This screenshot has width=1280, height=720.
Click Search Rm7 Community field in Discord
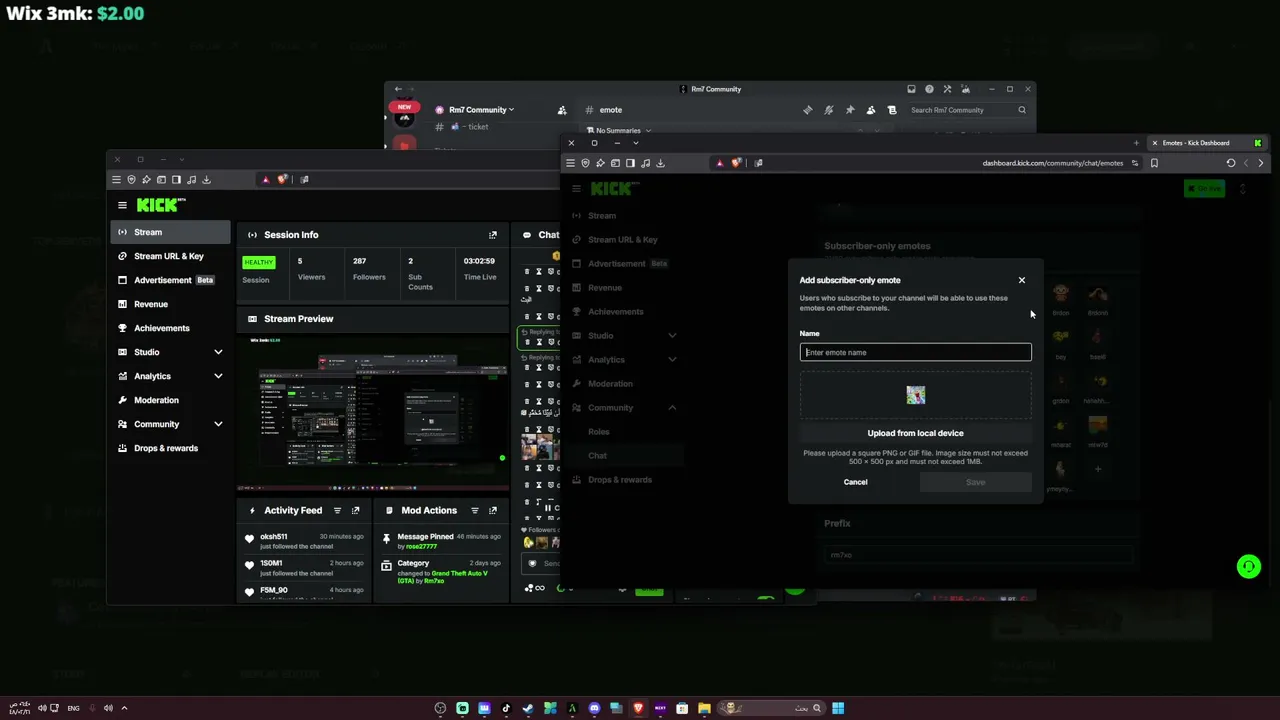967,110
